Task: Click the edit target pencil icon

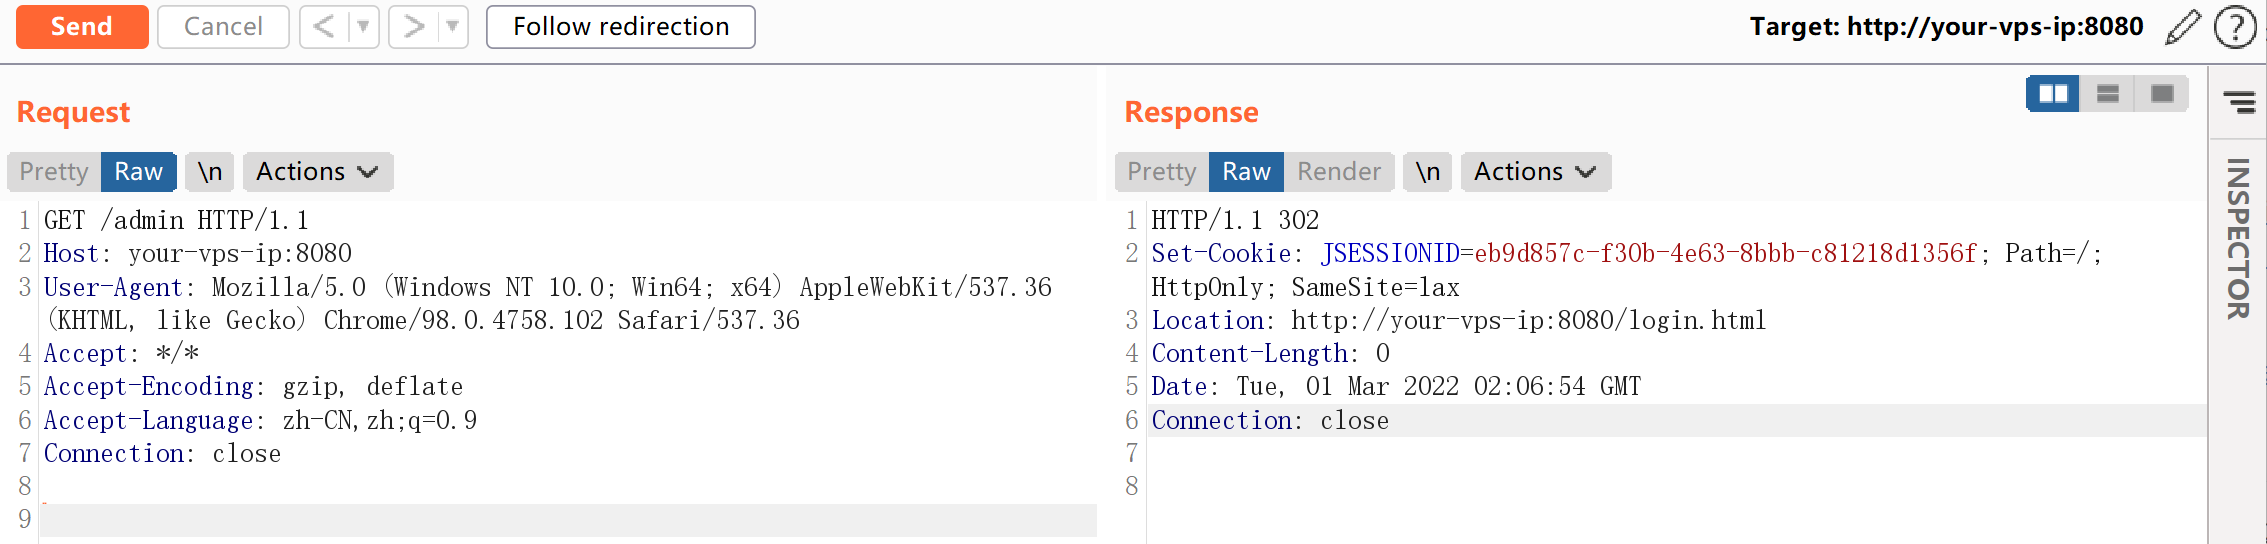Action: pos(2182,27)
